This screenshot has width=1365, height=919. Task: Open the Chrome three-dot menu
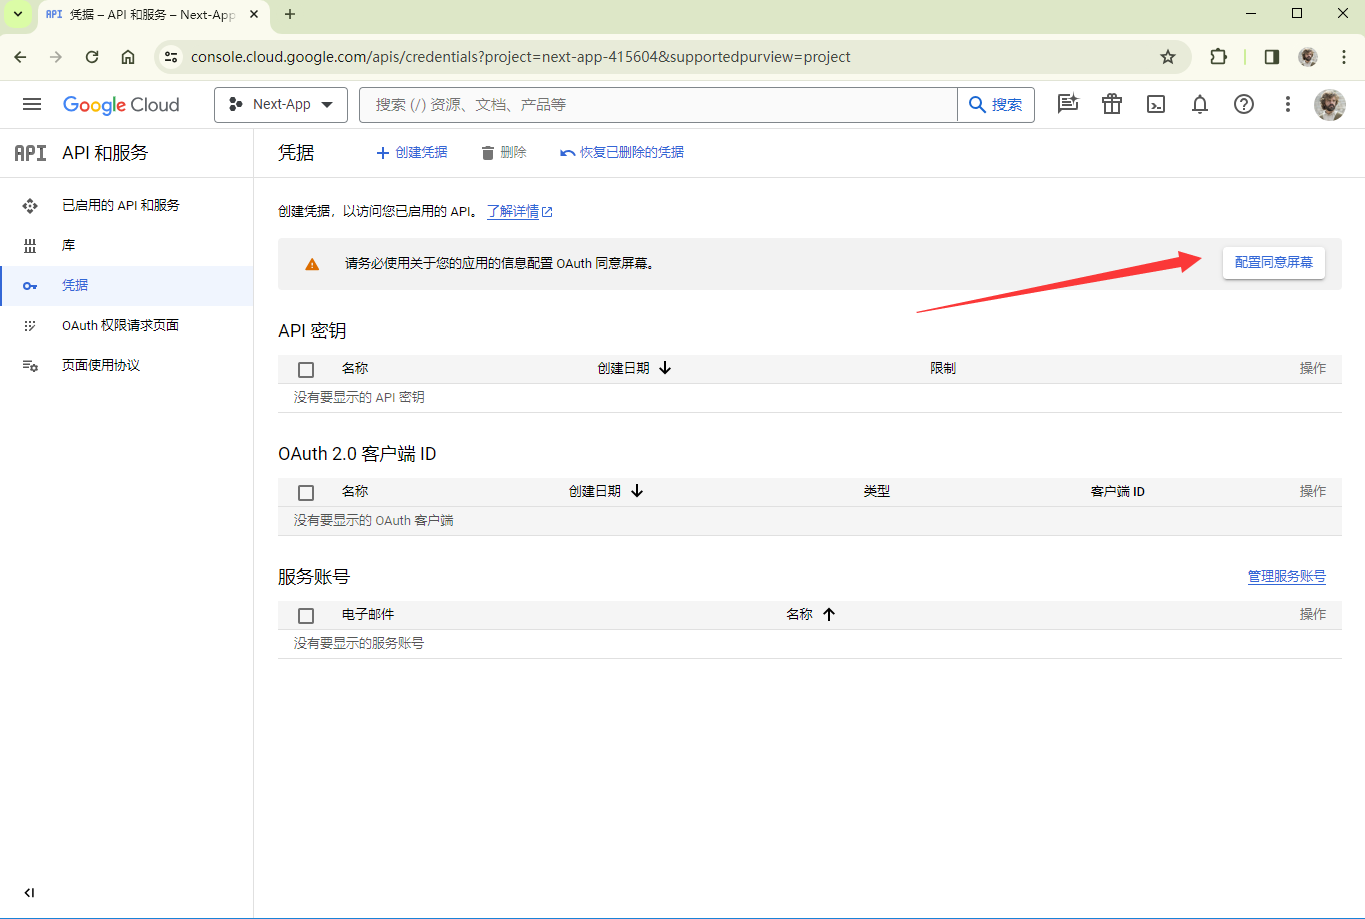point(1344,57)
